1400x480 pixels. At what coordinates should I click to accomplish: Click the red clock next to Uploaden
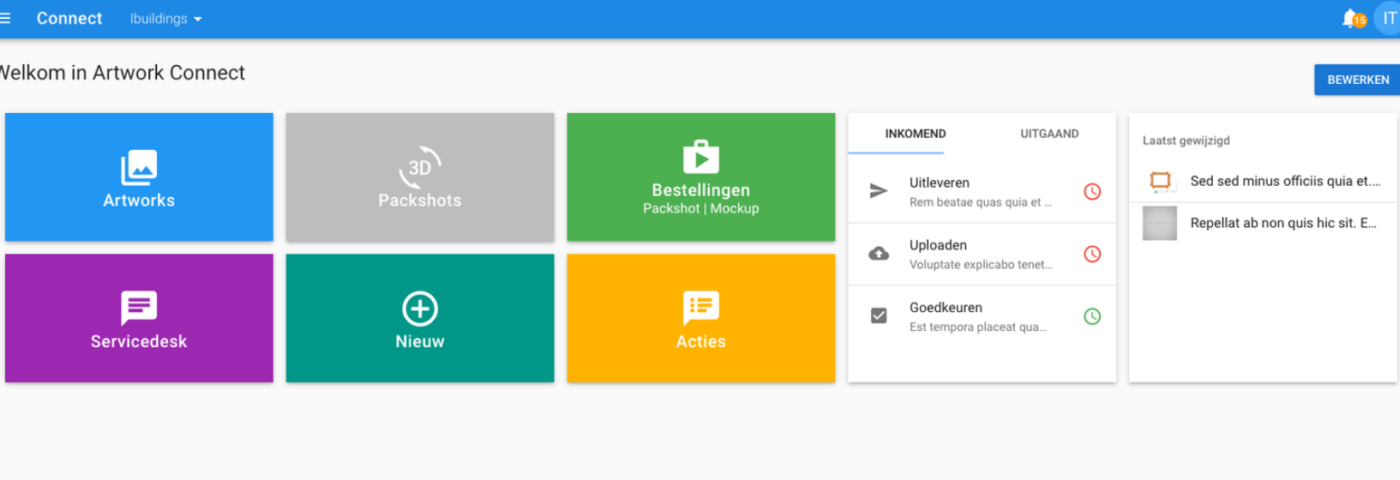pos(1092,254)
